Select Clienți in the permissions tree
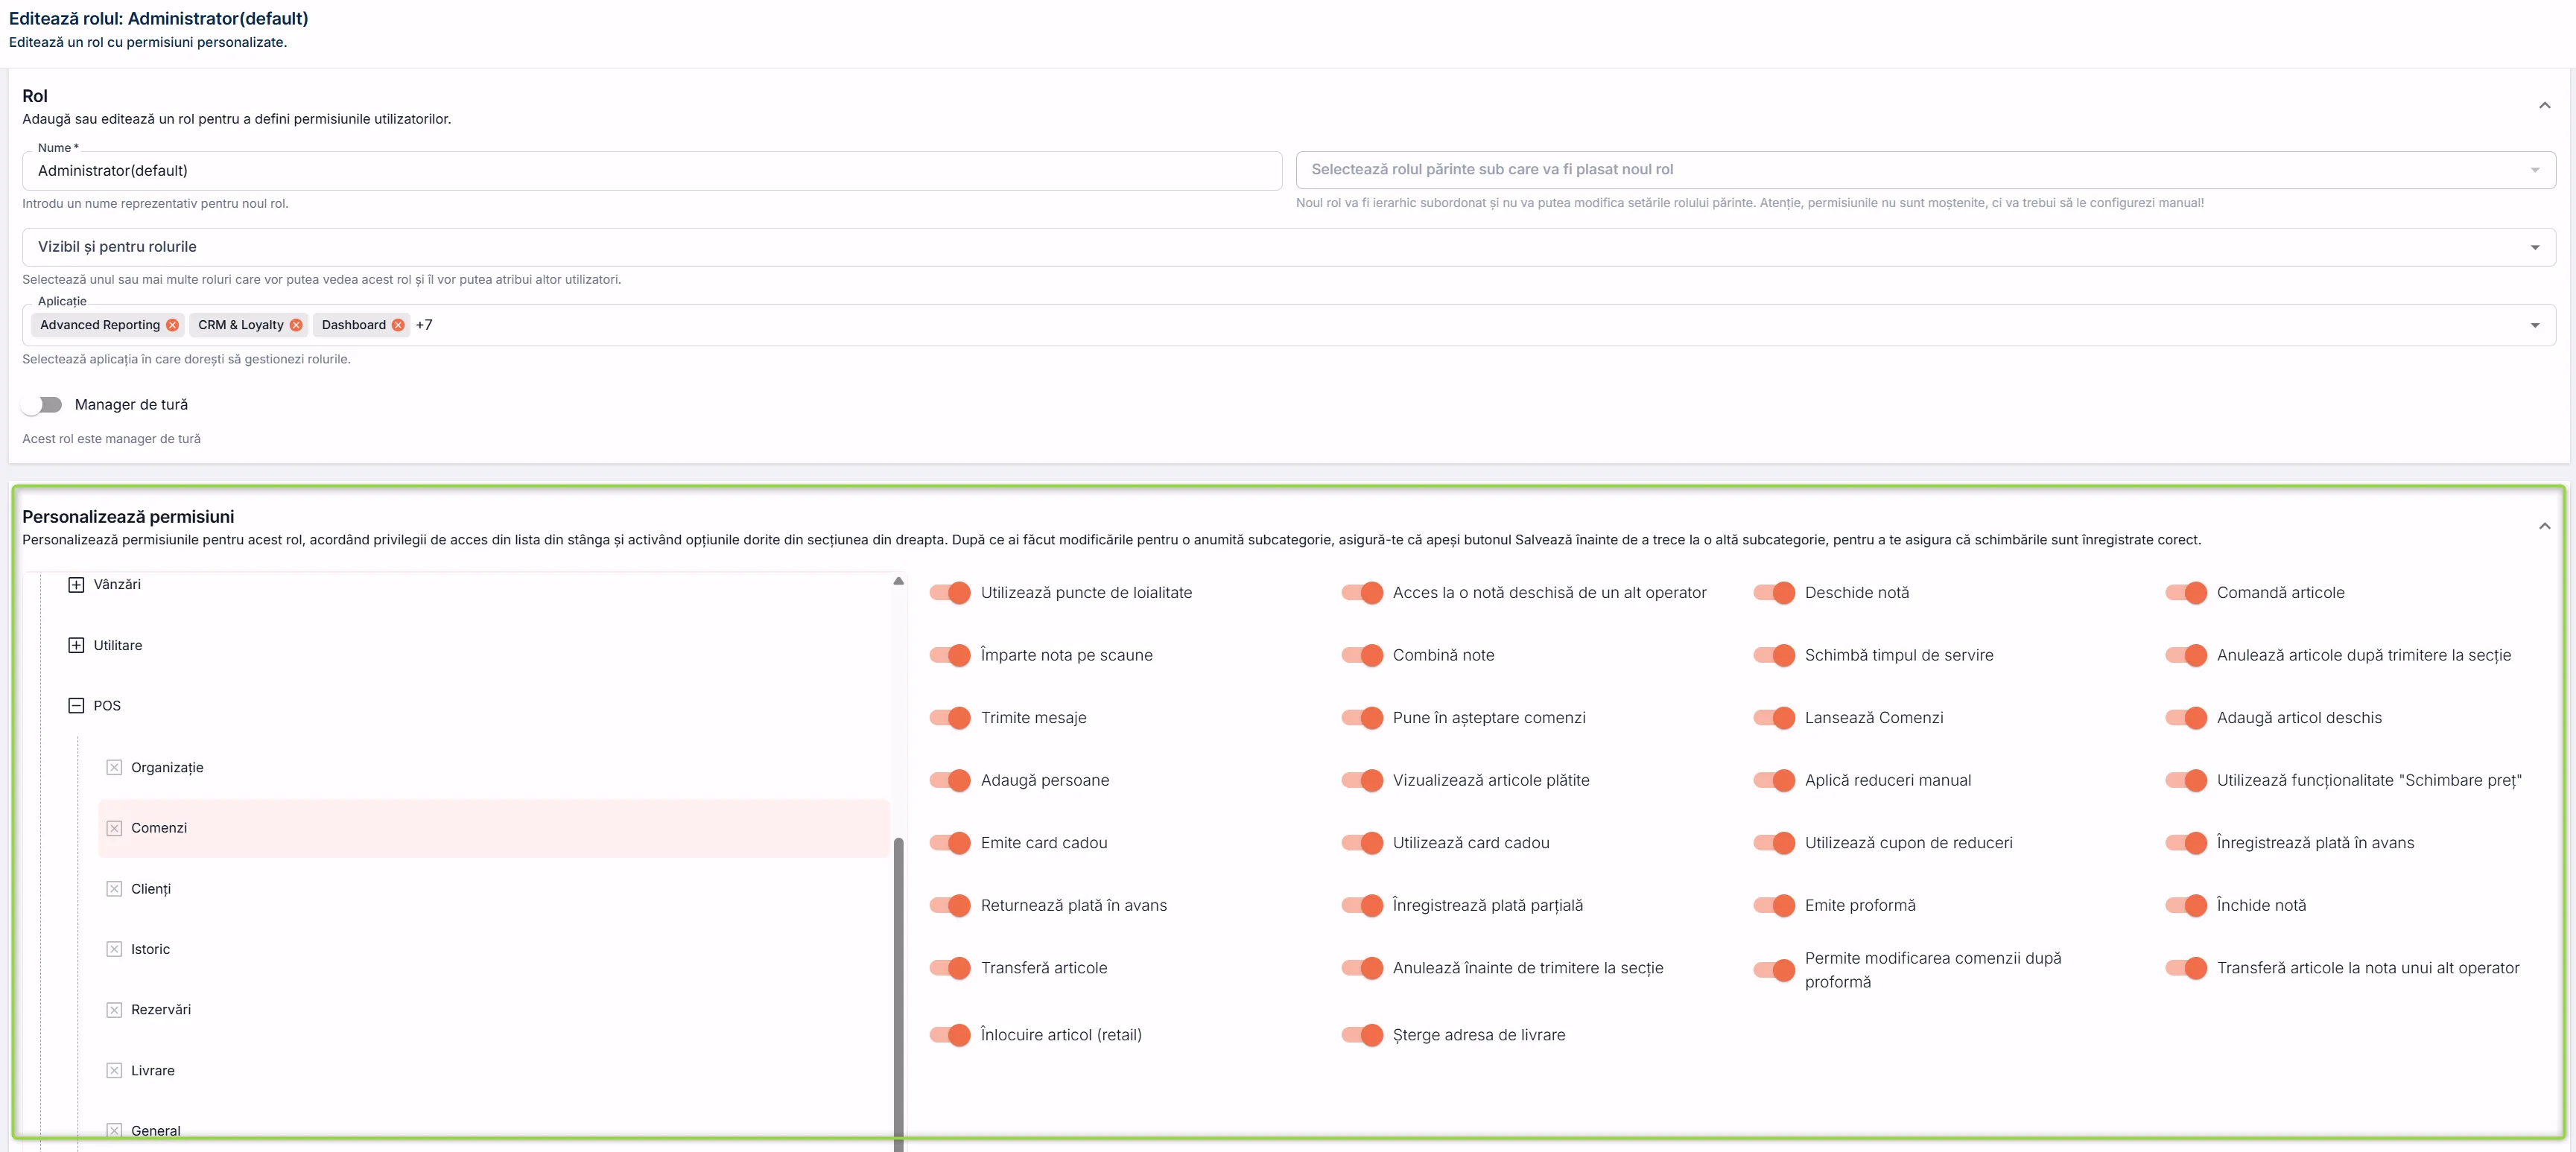Screen dimensions: 2576x1152 (151, 889)
